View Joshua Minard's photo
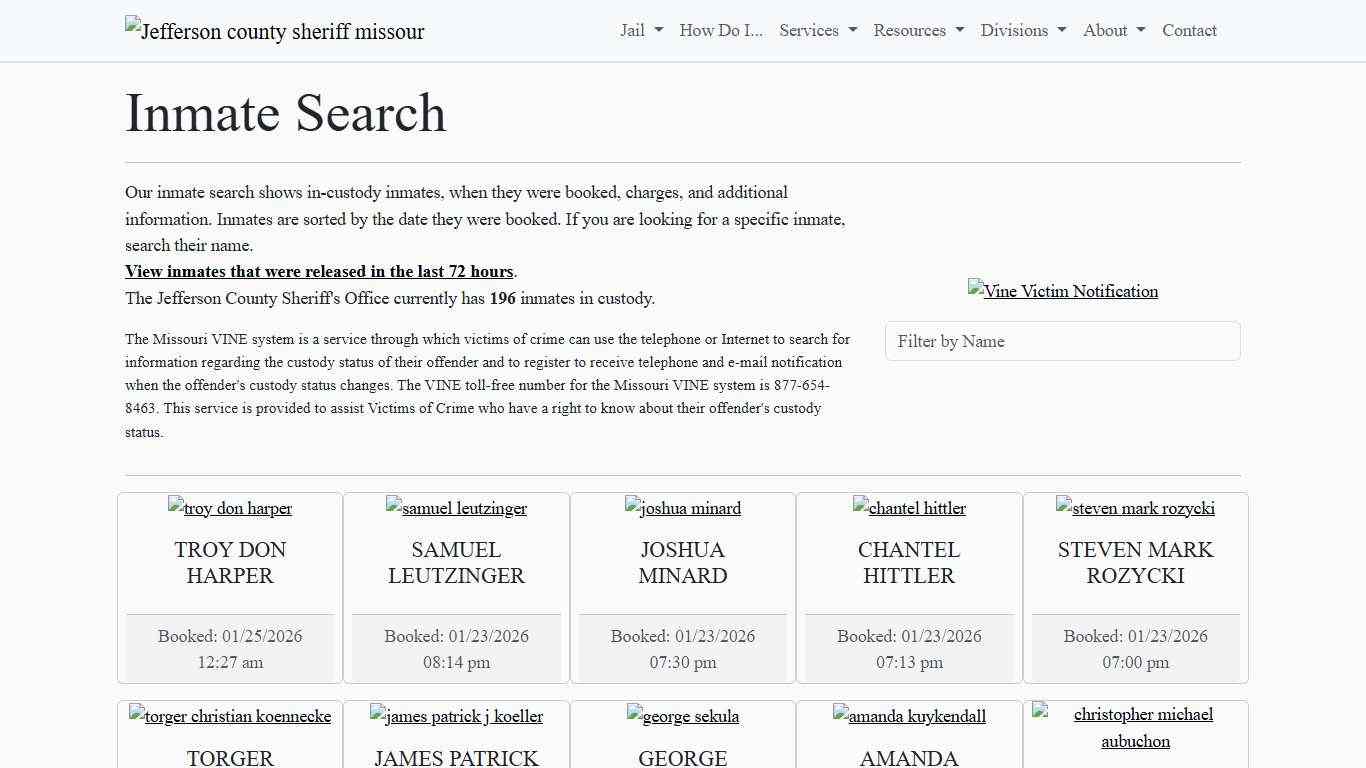The width and height of the screenshot is (1366, 768). (x=683, y=508)
